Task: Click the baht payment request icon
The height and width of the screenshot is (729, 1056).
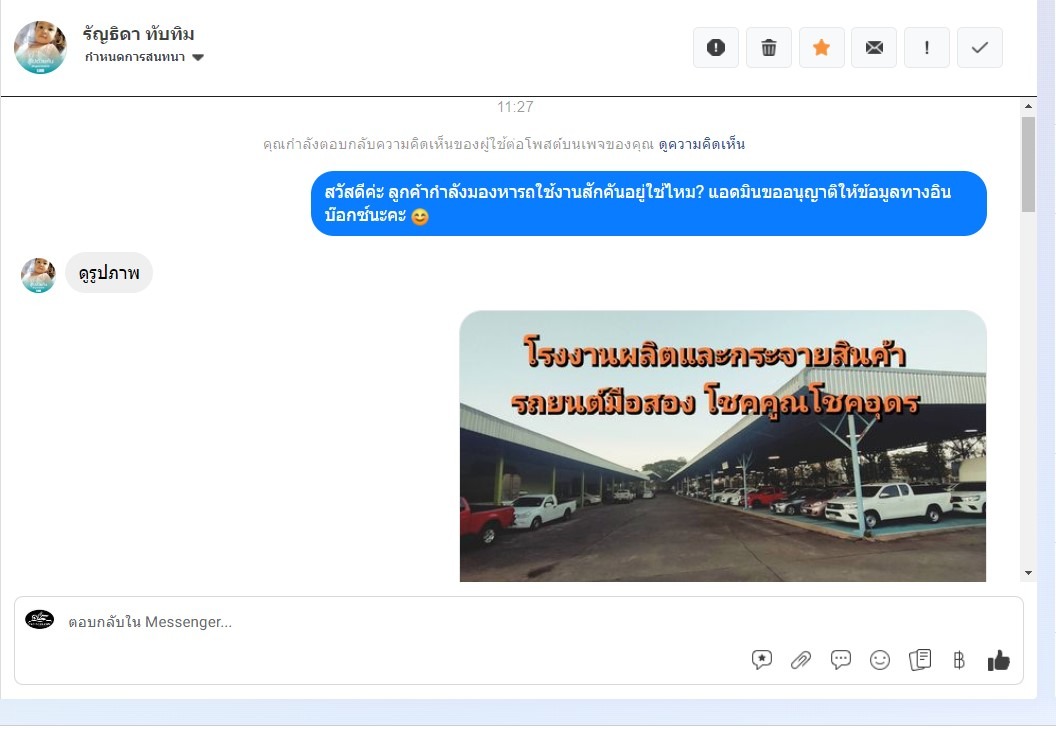Action: coord(959,660)
